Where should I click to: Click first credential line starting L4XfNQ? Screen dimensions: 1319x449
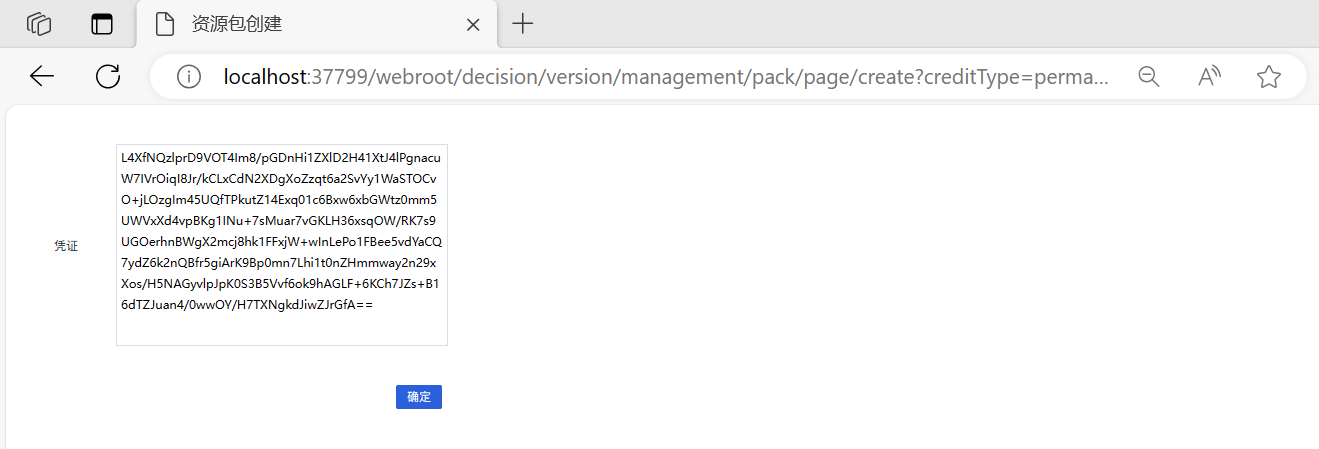[280, 158]
